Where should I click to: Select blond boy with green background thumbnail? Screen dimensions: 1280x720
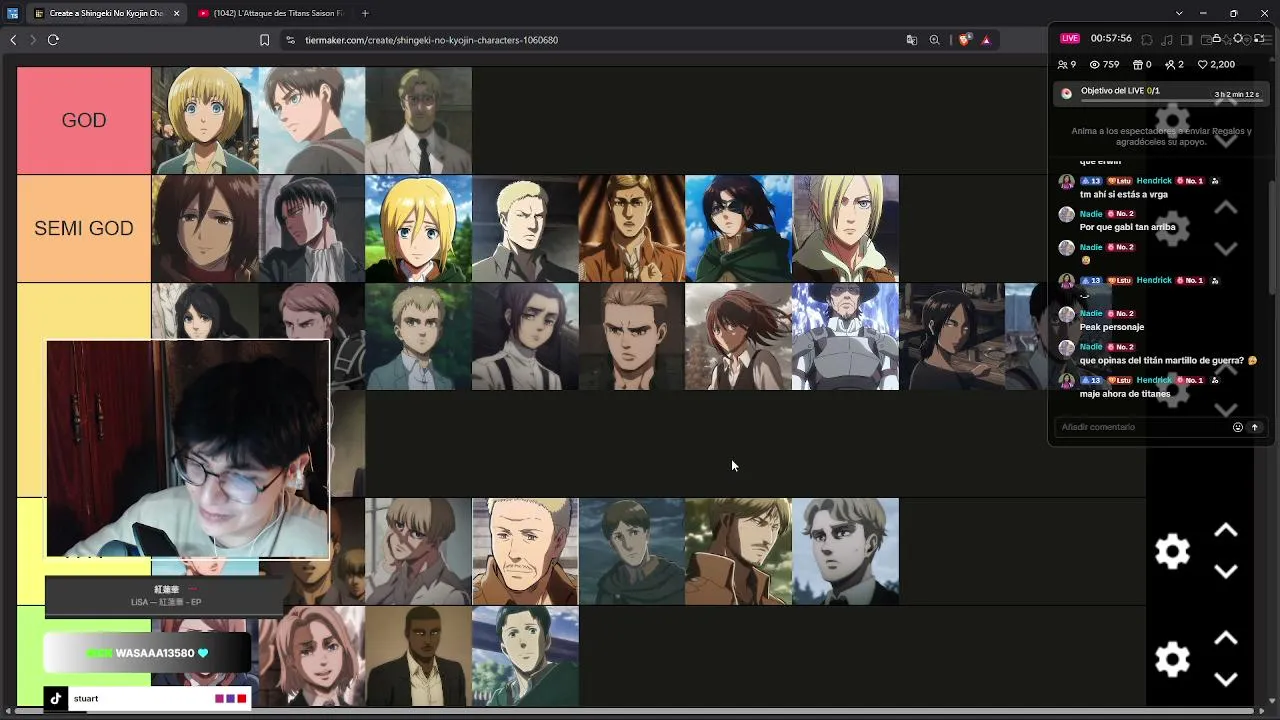pyautogui.click(x=418, y=337)
